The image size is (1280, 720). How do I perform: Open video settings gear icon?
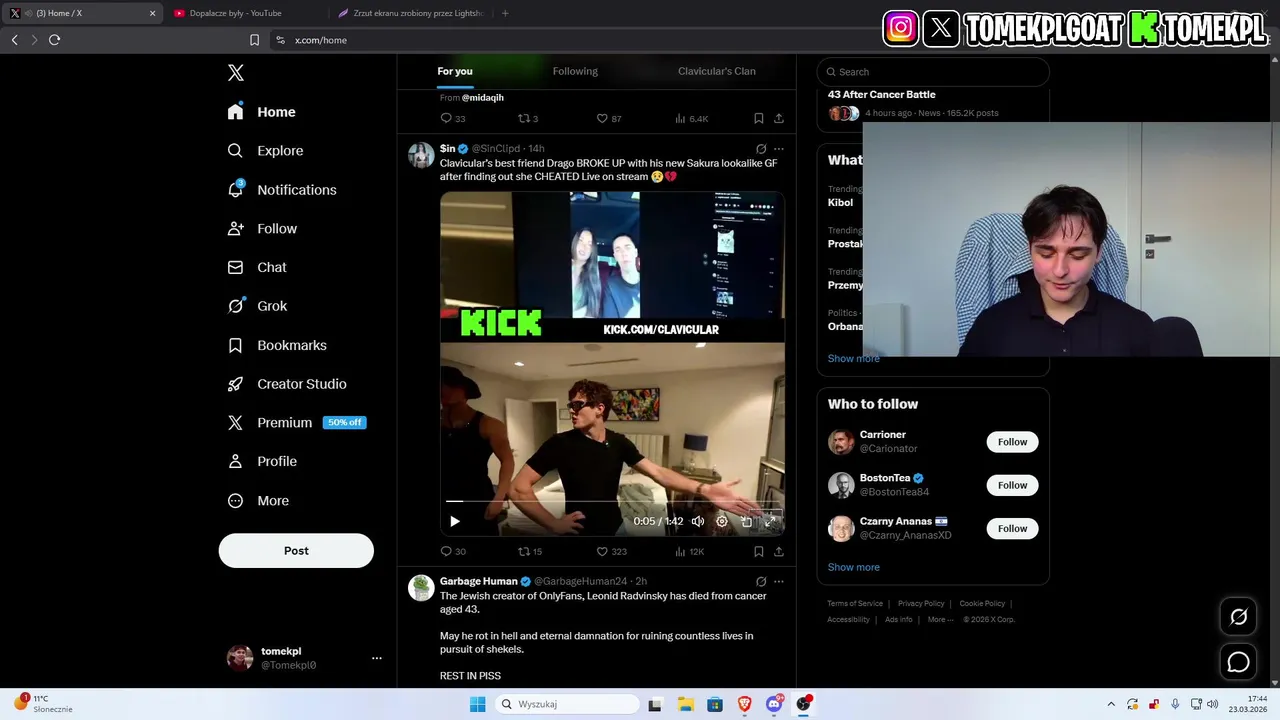(722, 521)
